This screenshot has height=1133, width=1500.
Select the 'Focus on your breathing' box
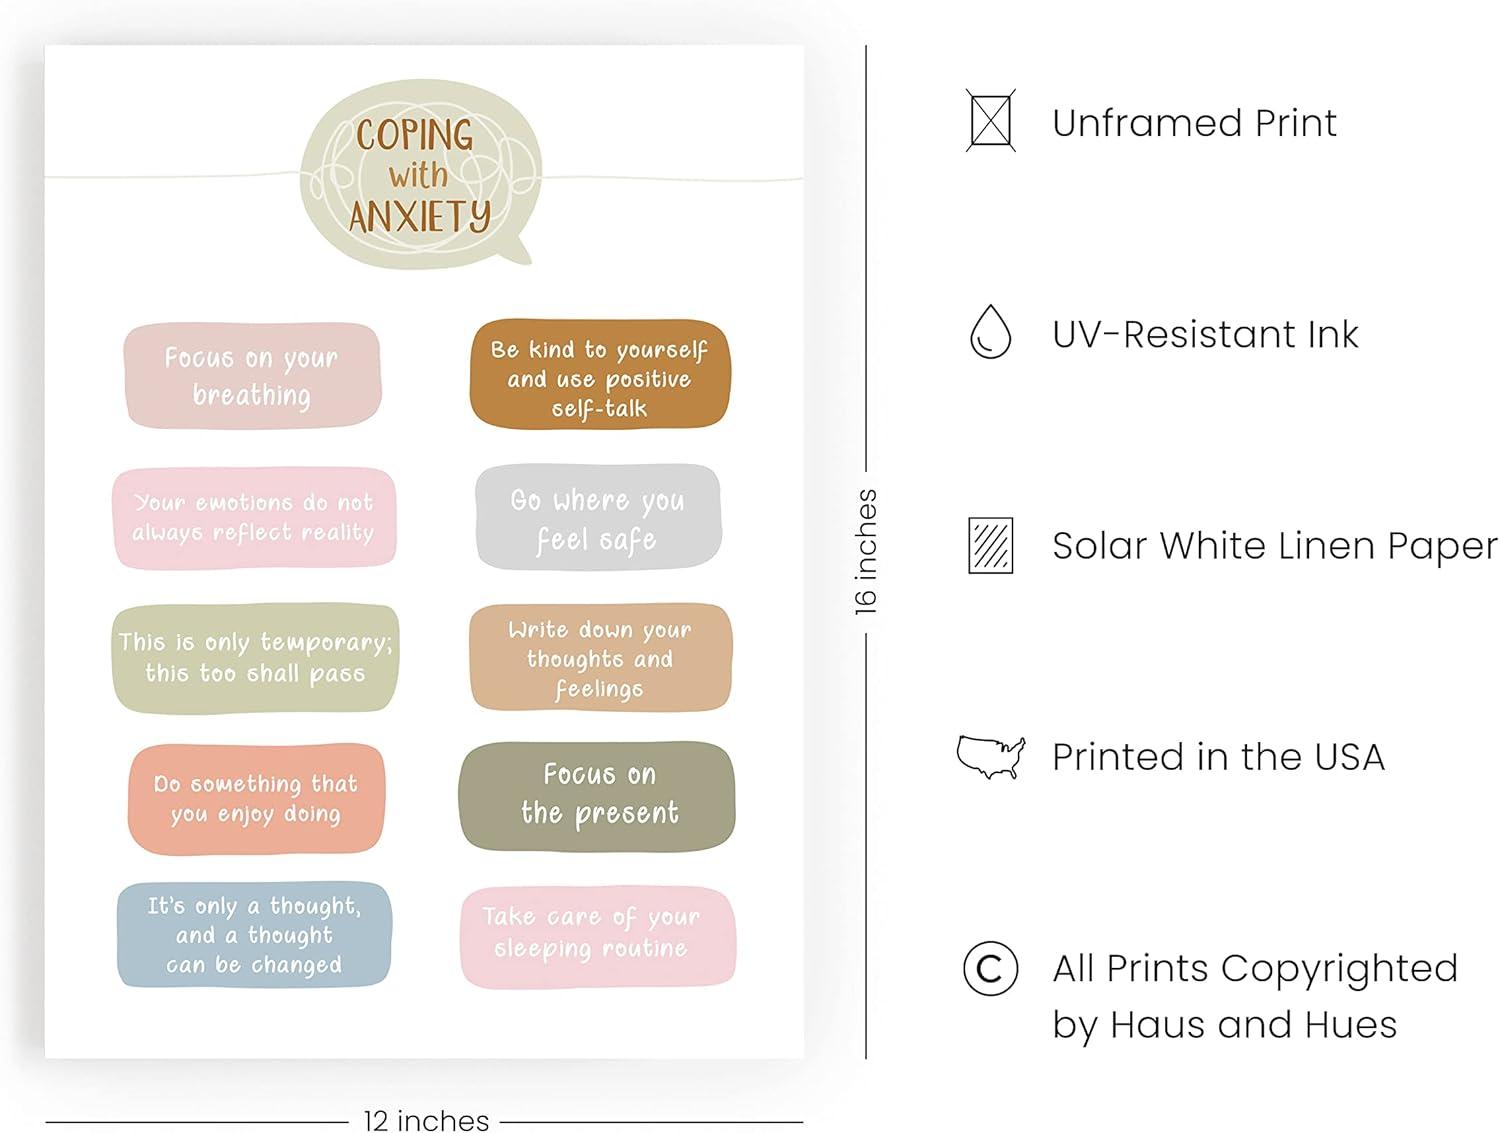pyautogui.click(x=252, y=376)
